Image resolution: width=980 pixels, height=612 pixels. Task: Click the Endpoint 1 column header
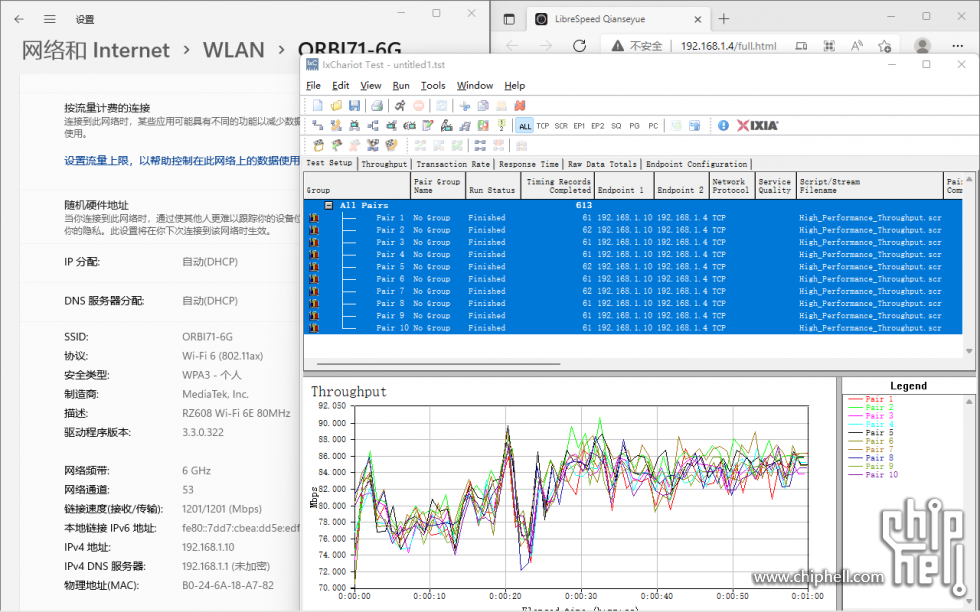click(623, 186)
